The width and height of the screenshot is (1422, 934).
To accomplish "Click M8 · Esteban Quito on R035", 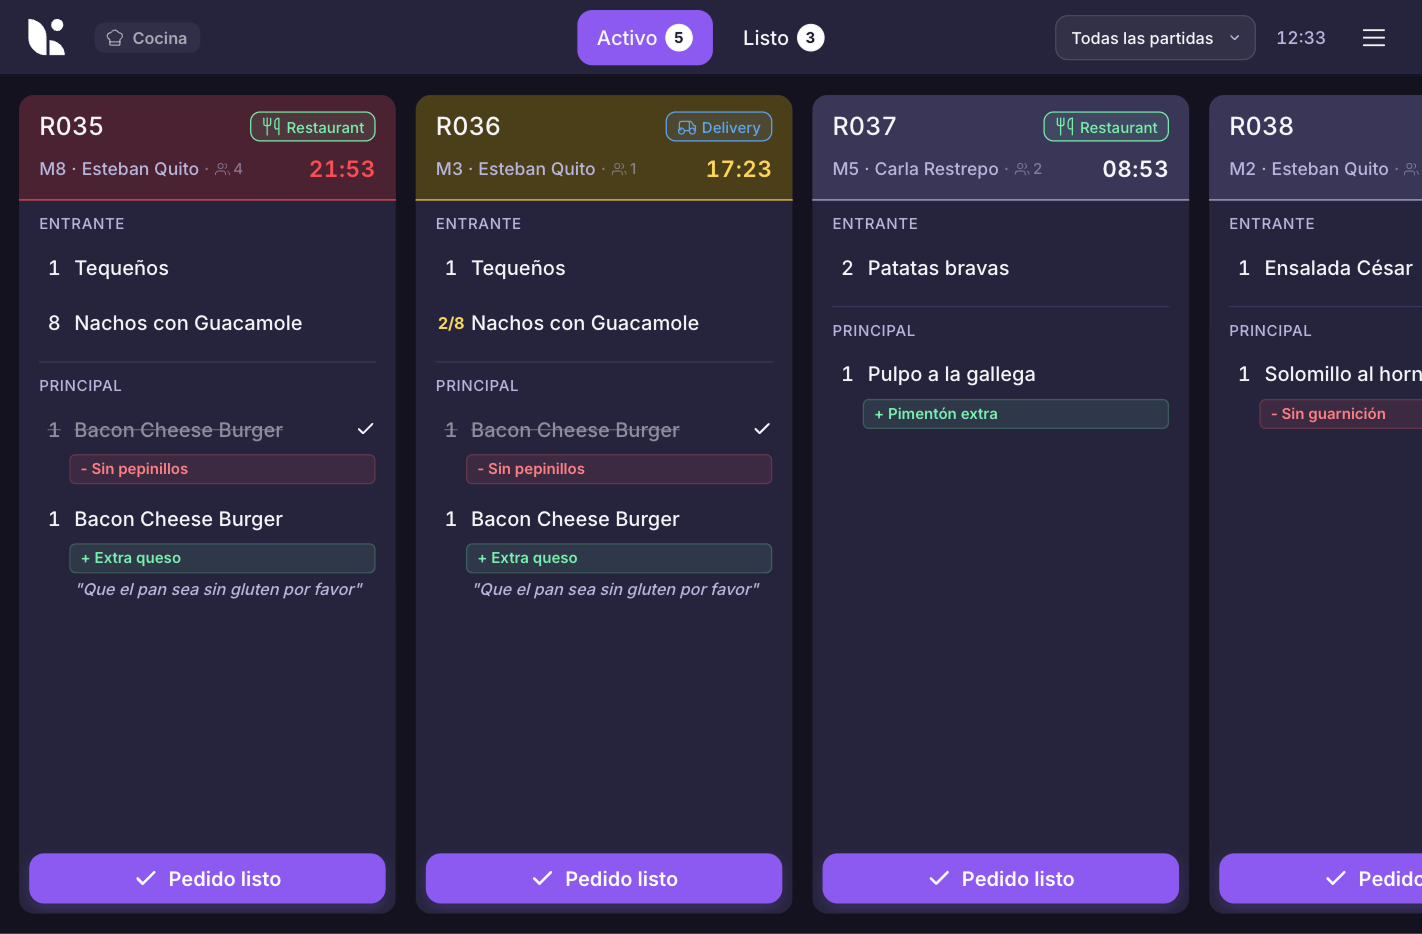I will [x=119, y=169].
